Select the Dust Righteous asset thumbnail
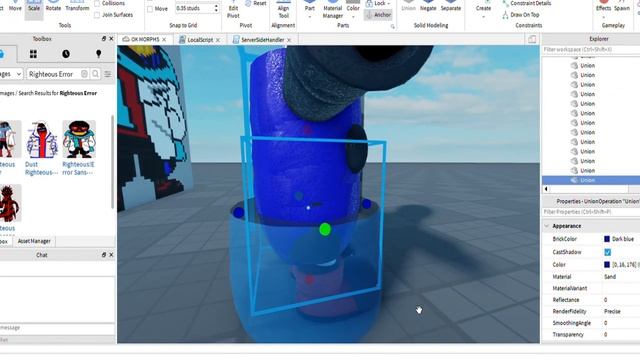Viewport: 640px width, 360px height. [x=42, y=139]
